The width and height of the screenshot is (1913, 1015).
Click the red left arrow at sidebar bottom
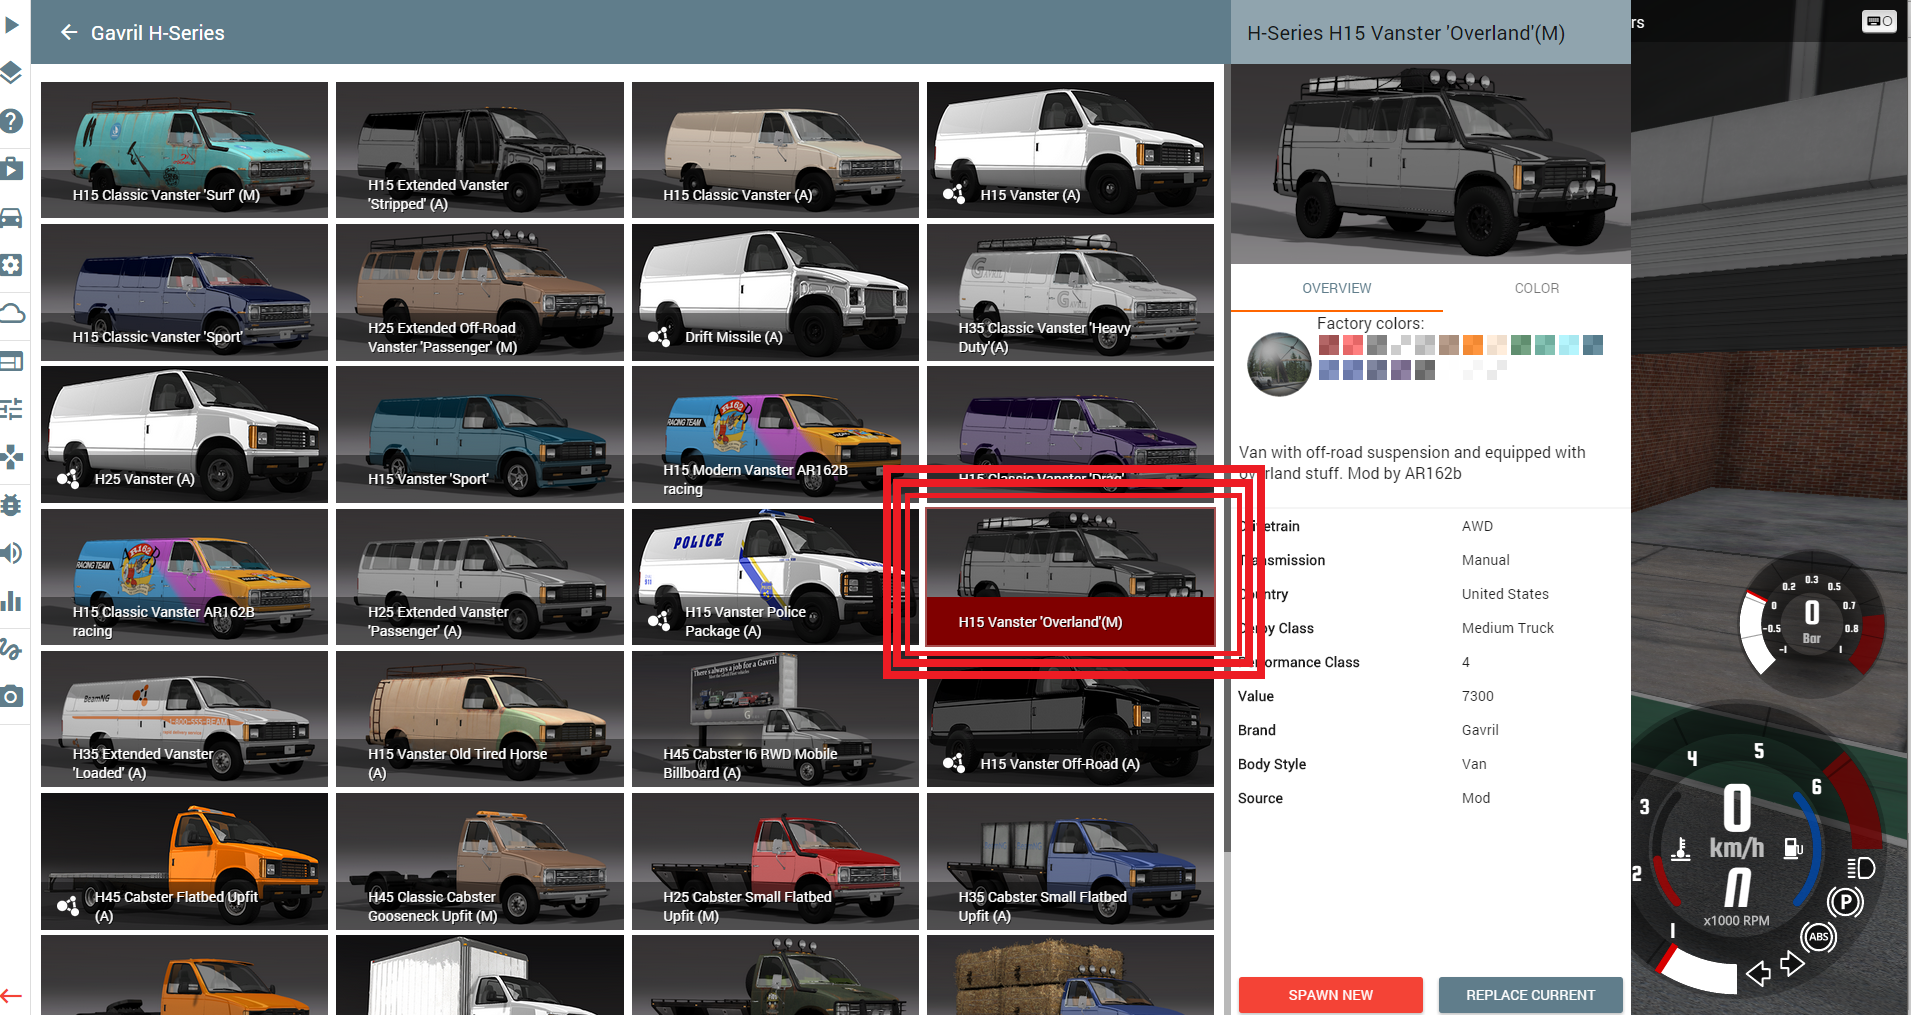click(x=11, y=995)
